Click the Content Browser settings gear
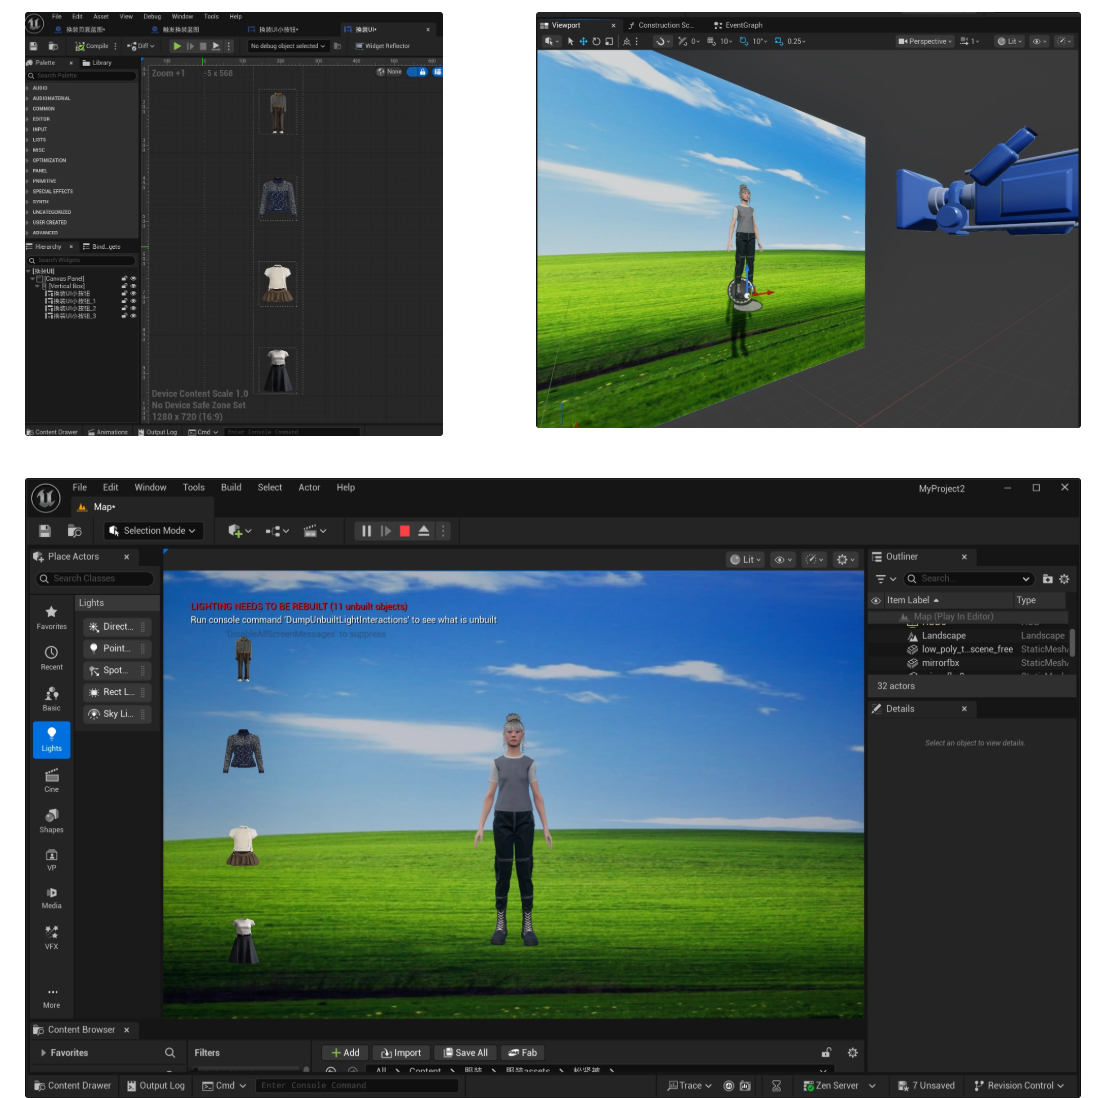Screen dimensions: 1094x1098 [852, 1052]
